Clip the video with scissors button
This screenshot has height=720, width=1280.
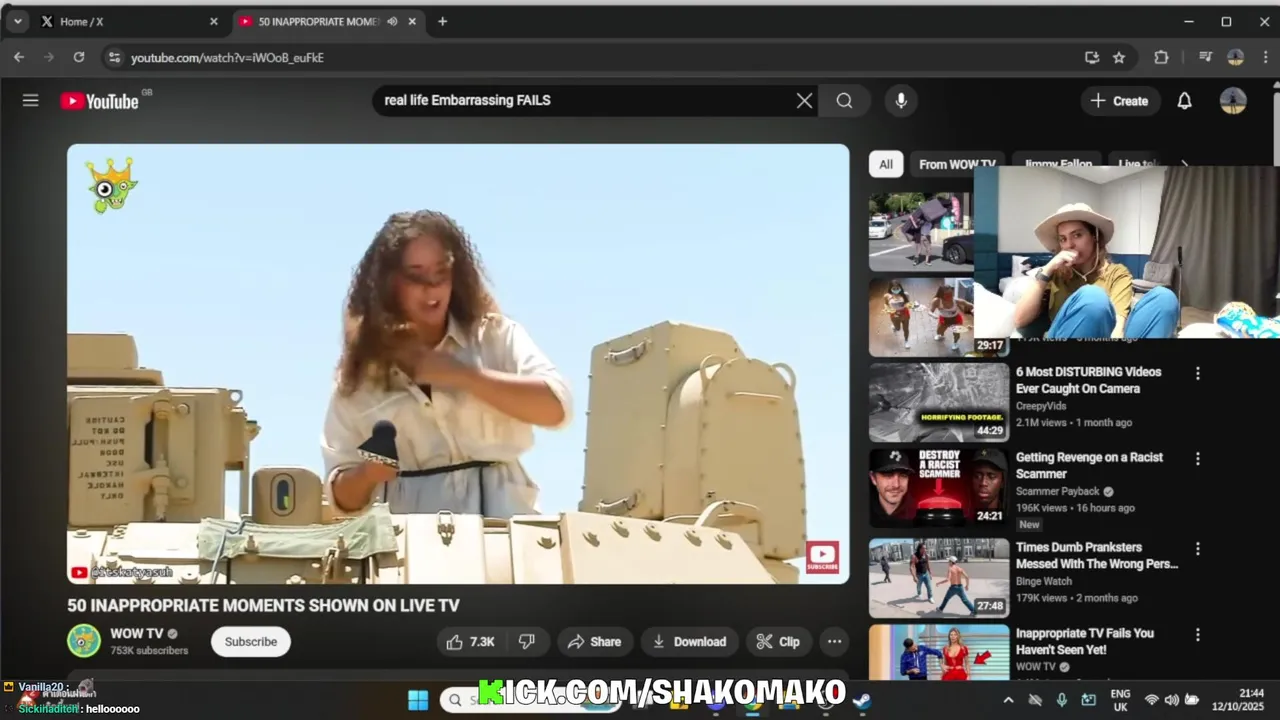(778, 642)
